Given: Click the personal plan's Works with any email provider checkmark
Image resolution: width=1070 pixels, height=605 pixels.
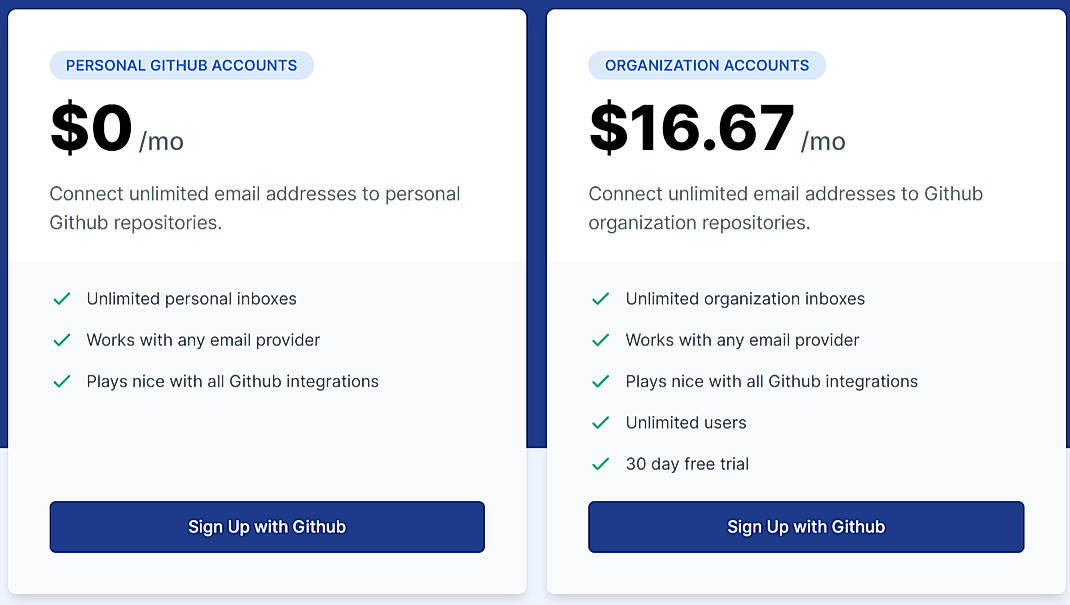Looking at the screenshot, I should tap(62, 340).
